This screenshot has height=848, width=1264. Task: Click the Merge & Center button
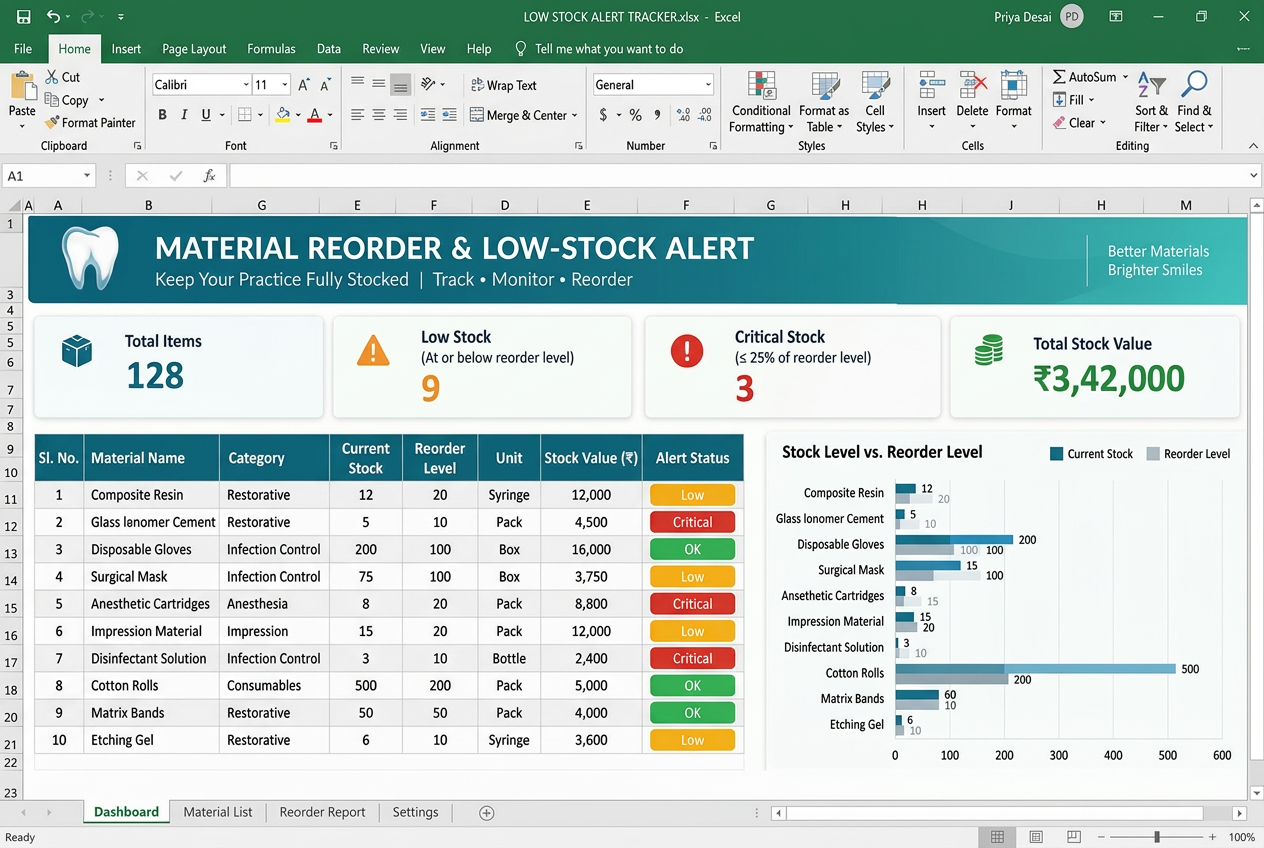pos(524,115)
